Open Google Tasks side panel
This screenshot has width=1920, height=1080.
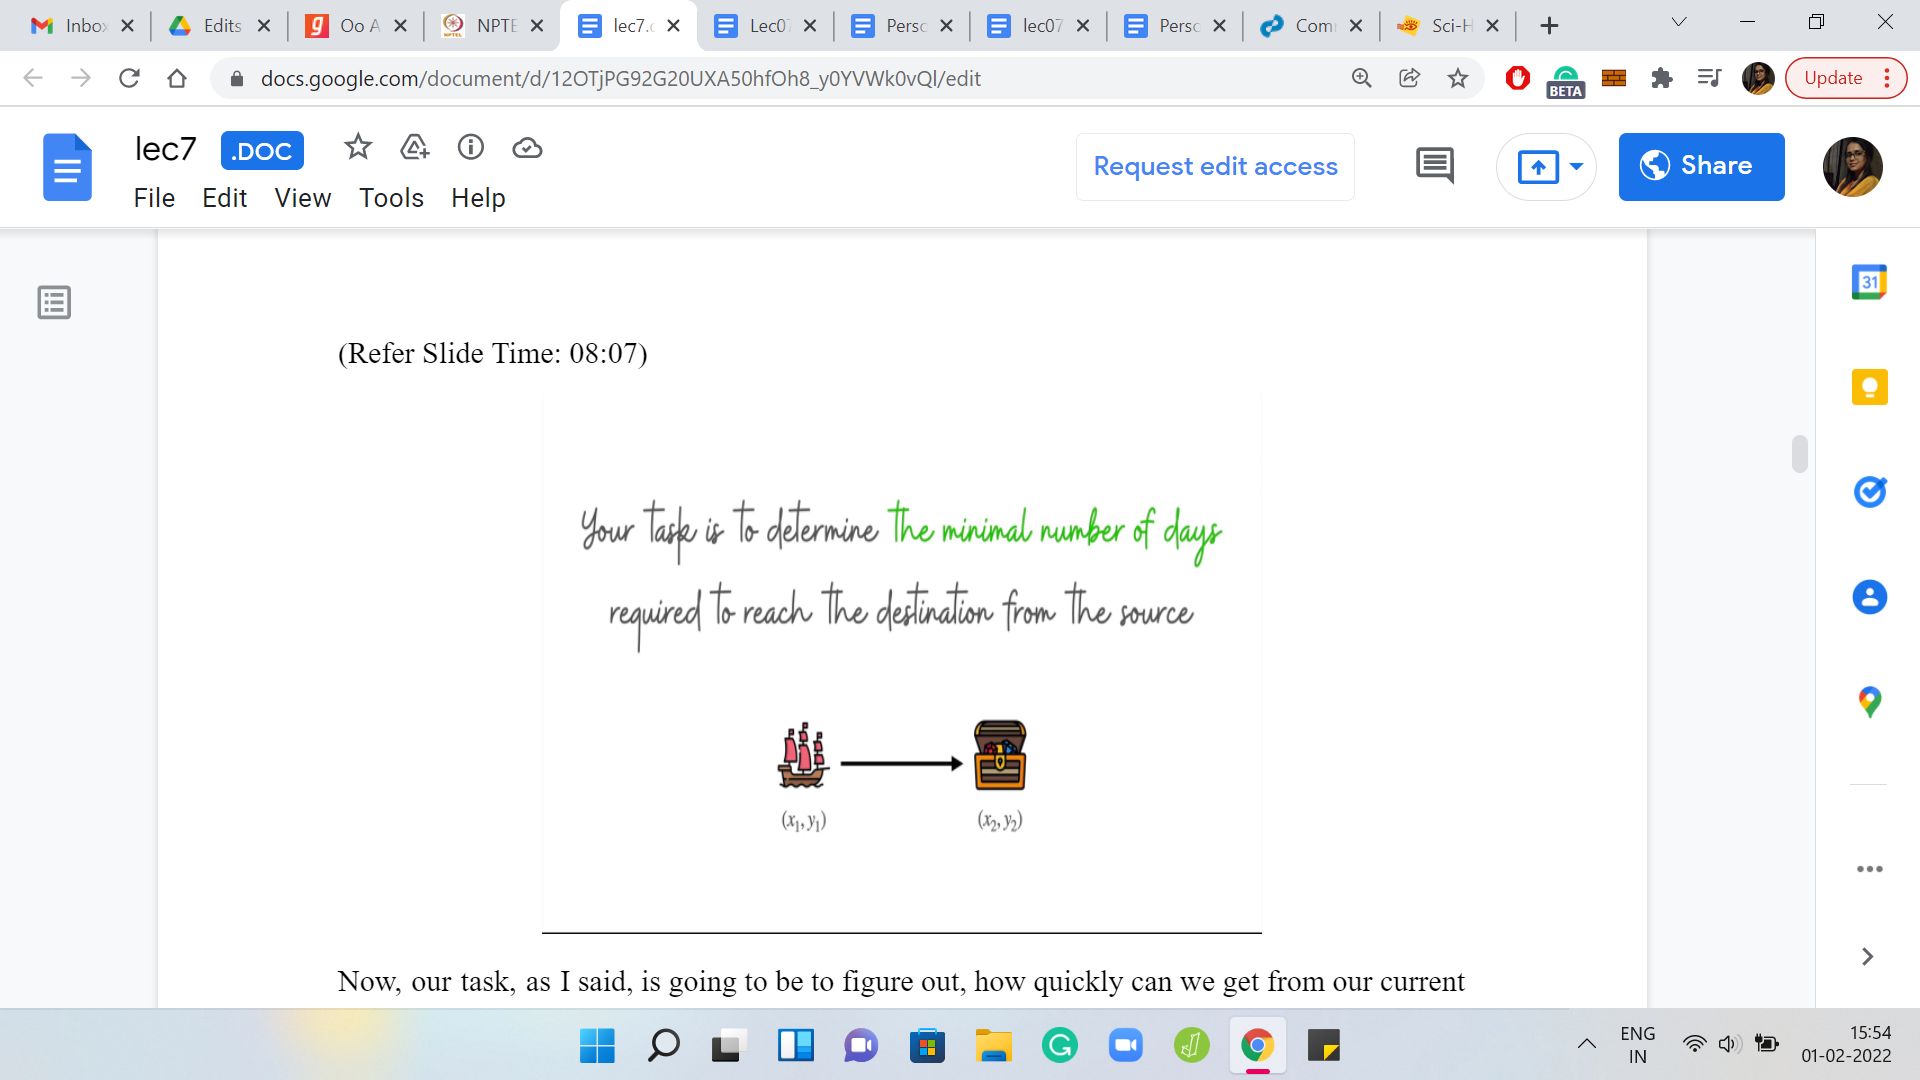pos(1869,492)
